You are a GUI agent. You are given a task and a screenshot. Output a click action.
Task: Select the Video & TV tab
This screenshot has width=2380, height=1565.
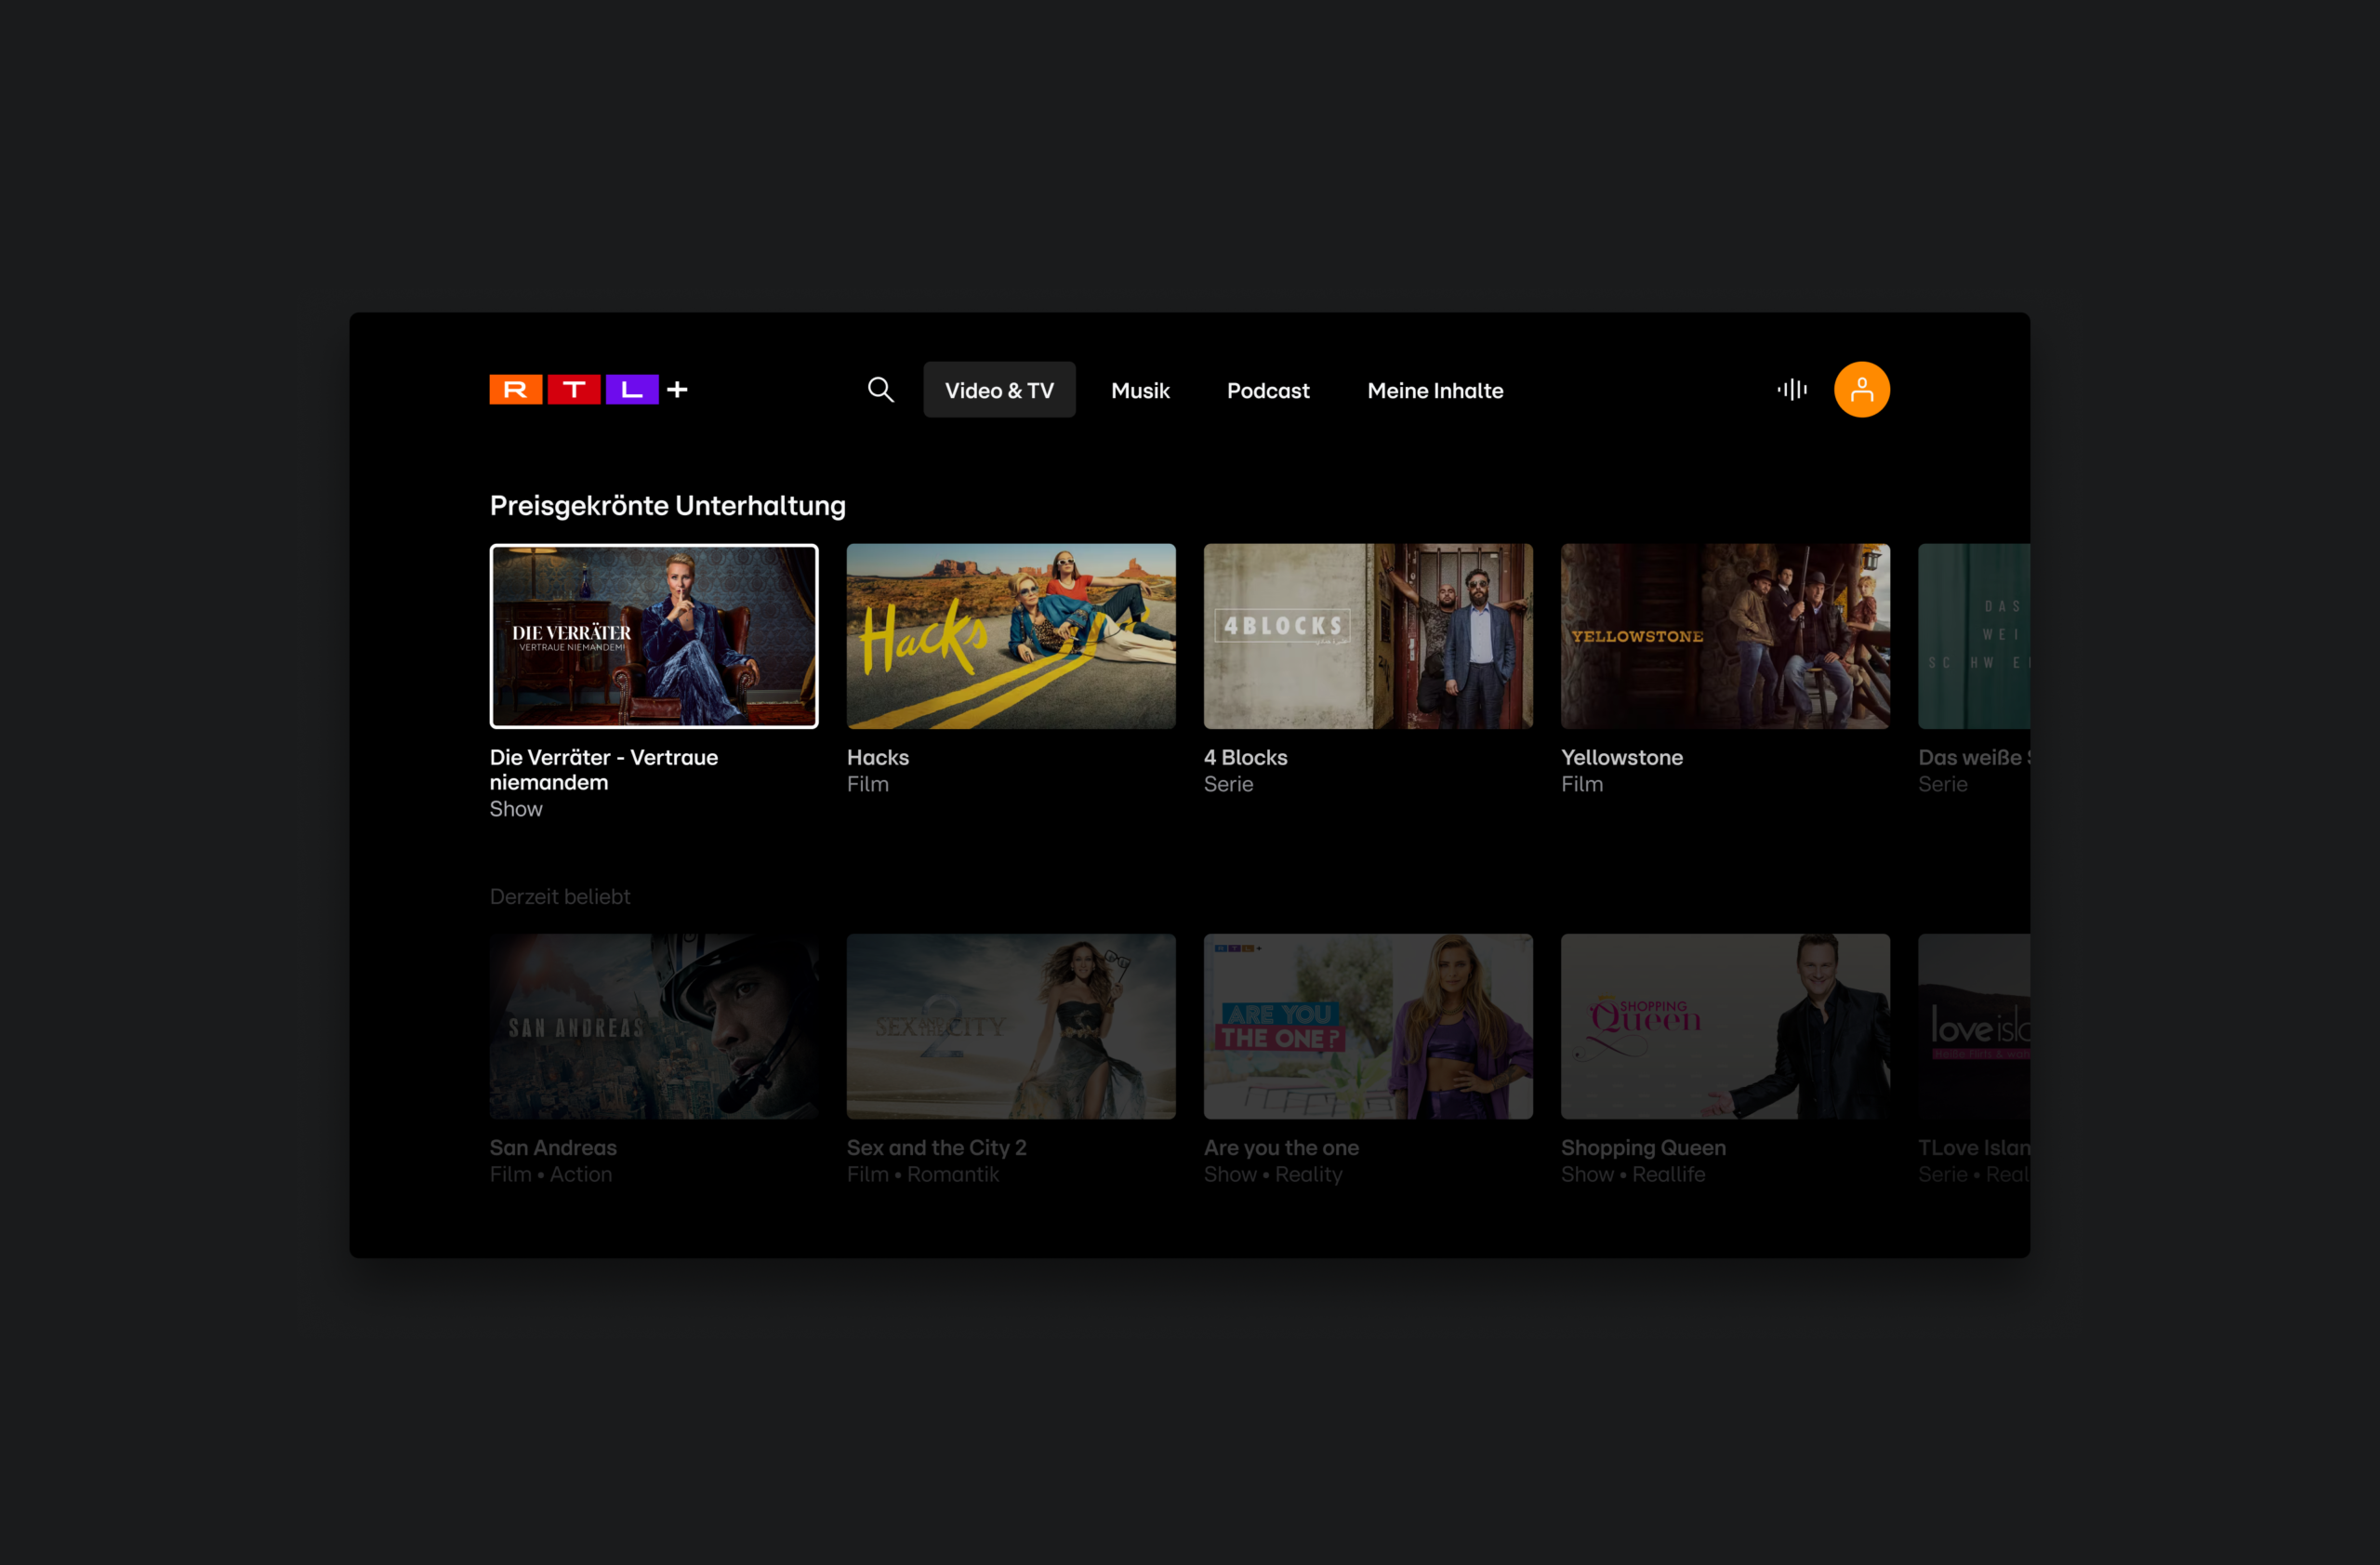tap(999, 390)
